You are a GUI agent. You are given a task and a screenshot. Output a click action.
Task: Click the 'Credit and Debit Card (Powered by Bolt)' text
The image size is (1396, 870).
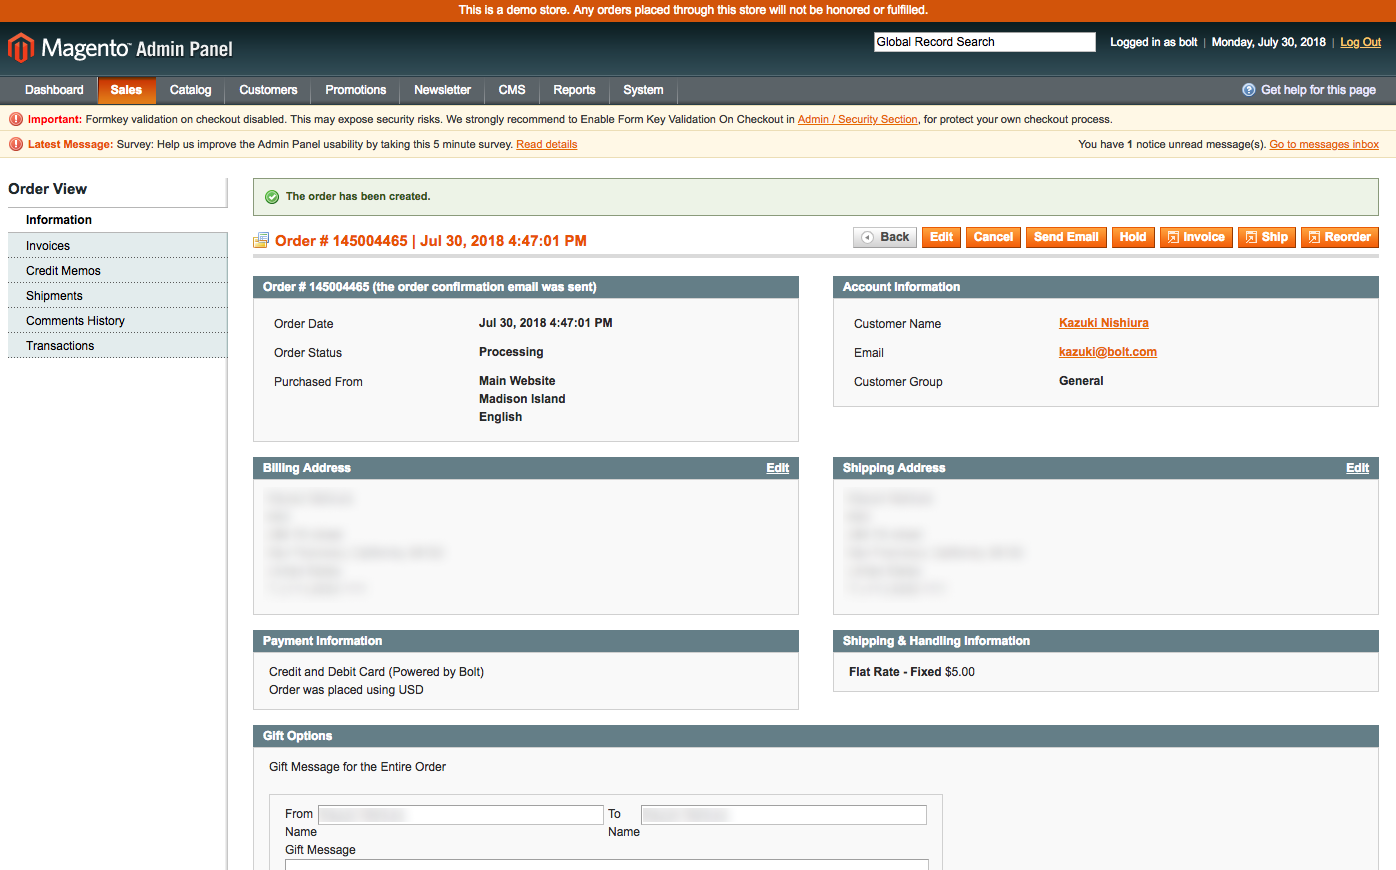pyautogui.click(x=376, y=672)
